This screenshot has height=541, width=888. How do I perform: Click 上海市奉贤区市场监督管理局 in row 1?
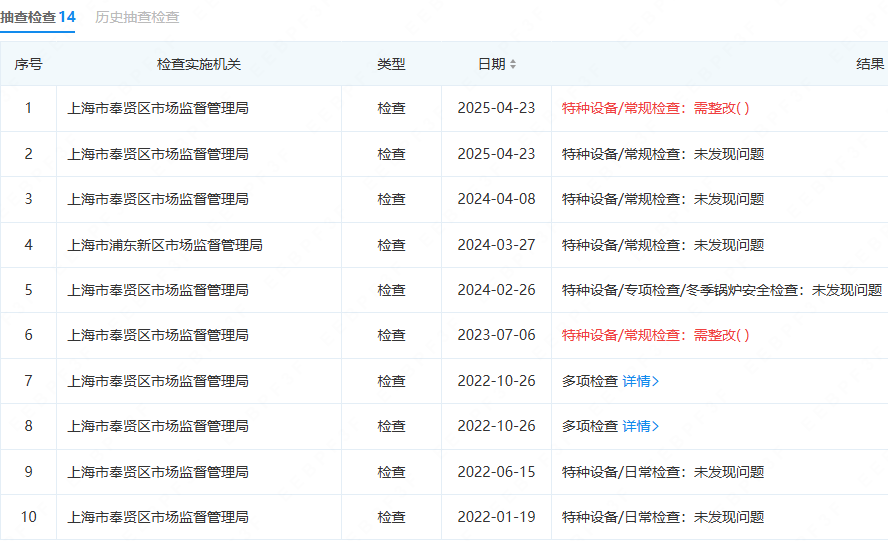(158, 108)
